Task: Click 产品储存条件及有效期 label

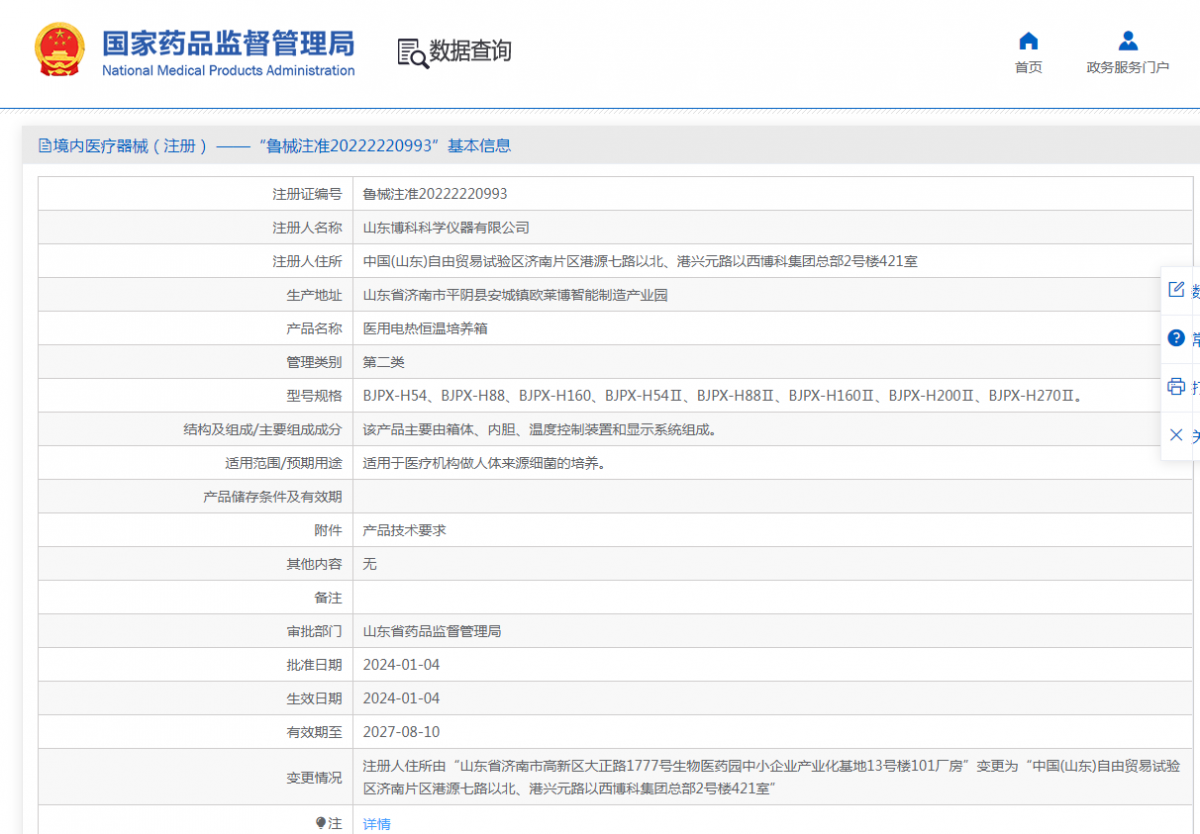Action: pos(272,497)
